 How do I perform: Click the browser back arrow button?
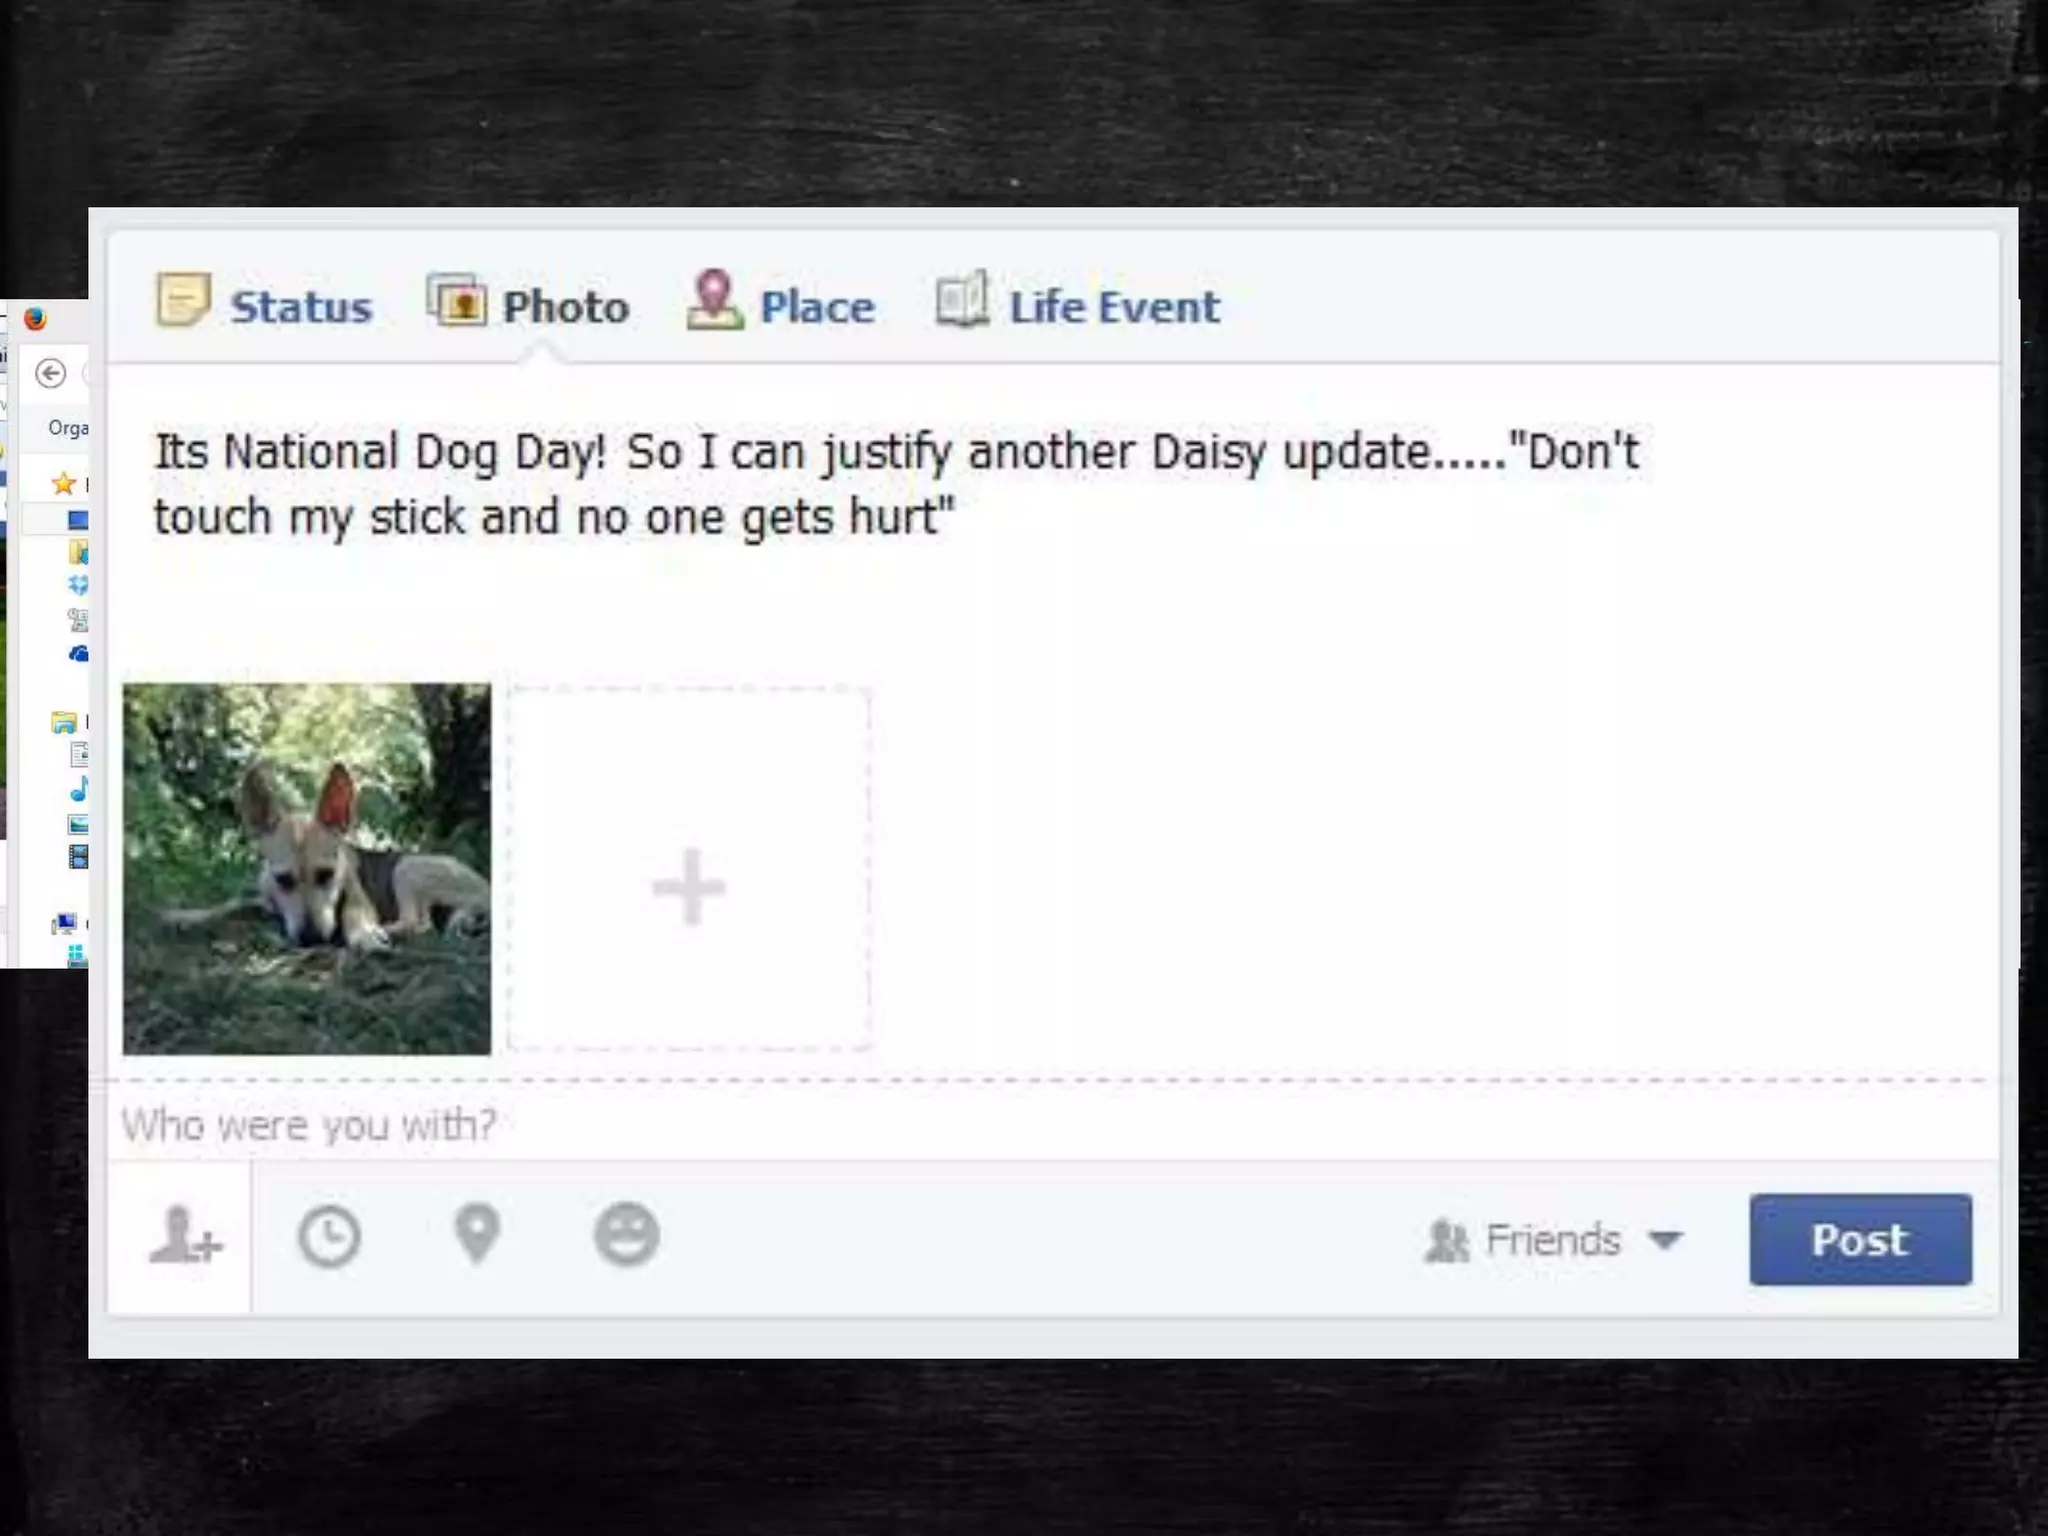pos(51,374)
